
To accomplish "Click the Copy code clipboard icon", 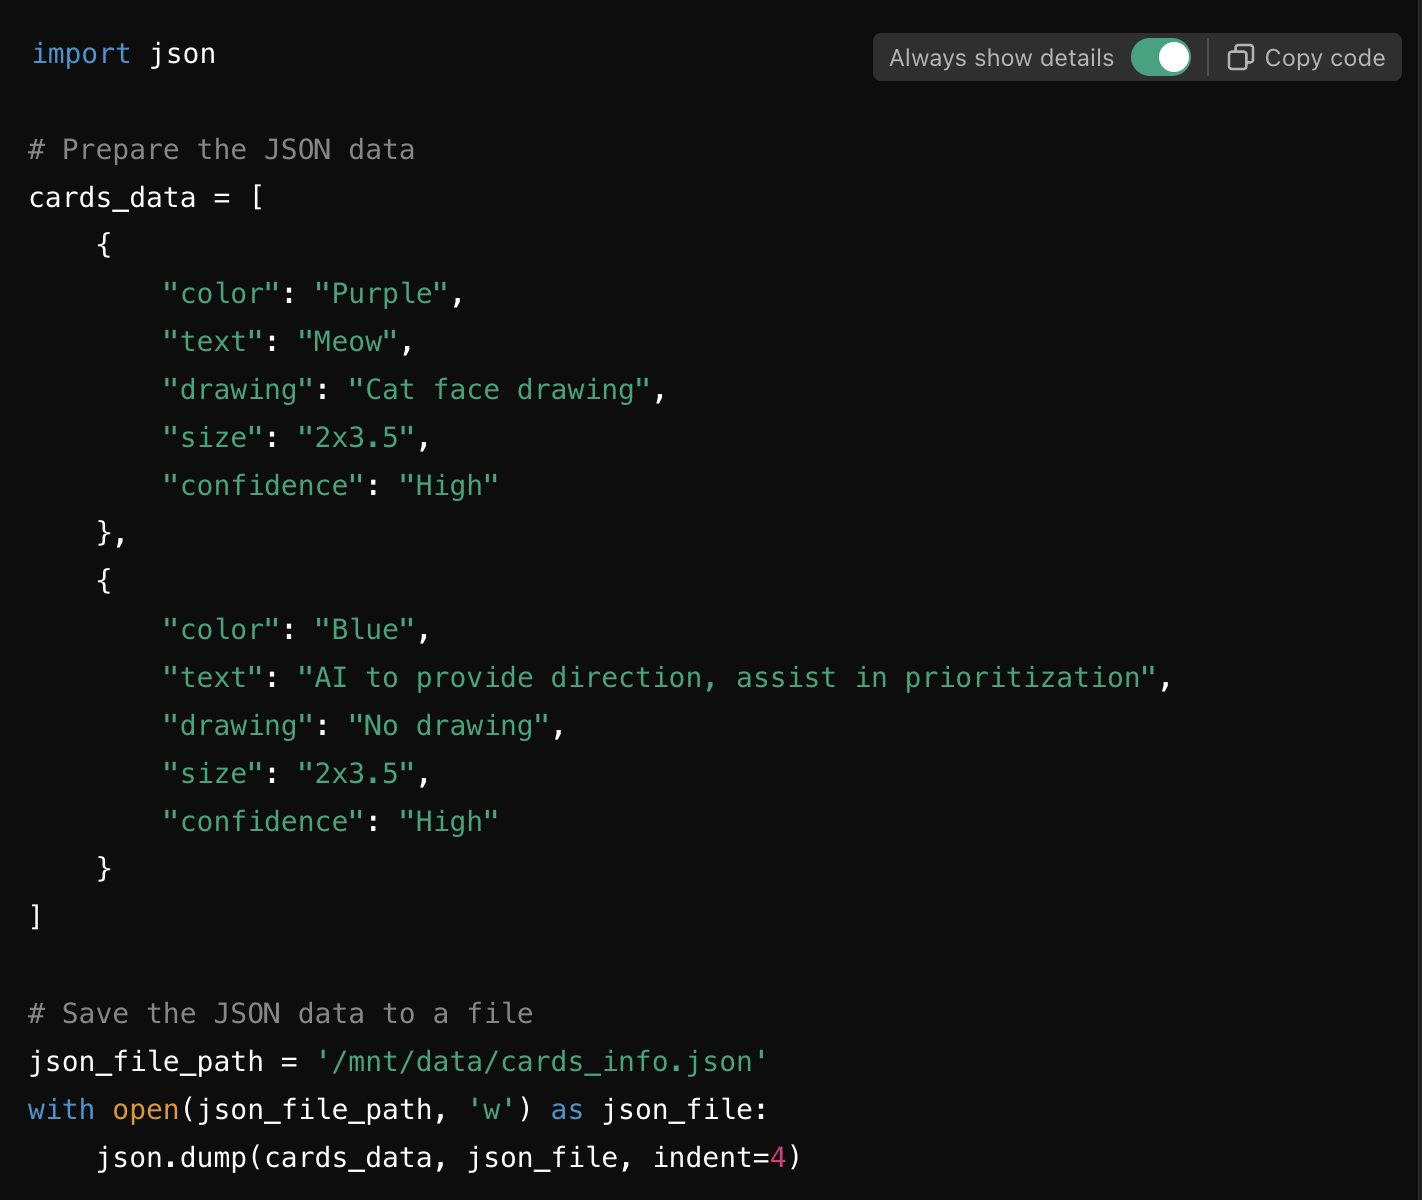I will [1240, 57].
